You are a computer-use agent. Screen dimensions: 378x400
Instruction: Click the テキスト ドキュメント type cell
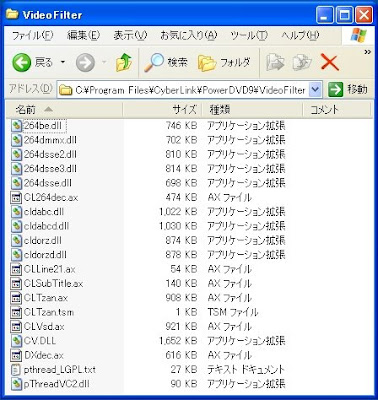[246, 369]
